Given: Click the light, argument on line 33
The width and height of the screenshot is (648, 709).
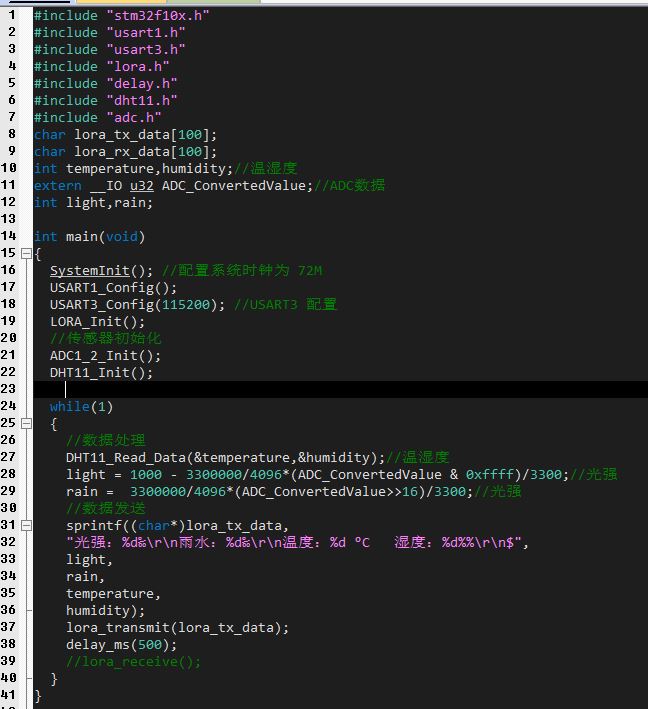Looking at the screenshot, I should point(89,560).
